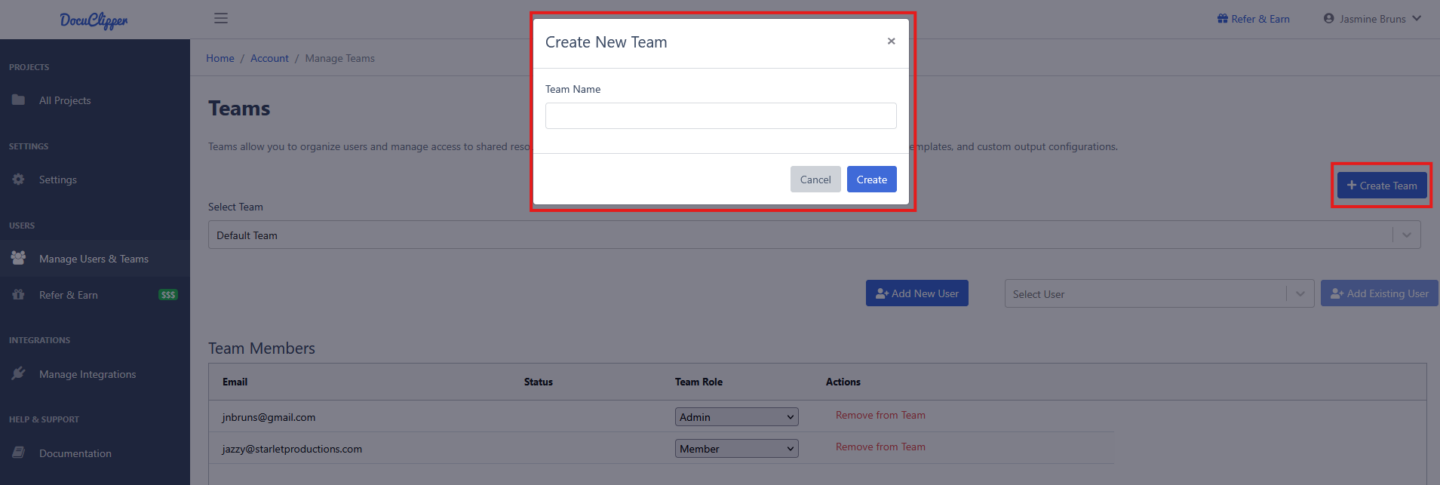The image size is (1440, 485).
Task: Open the Jasmine Bruns account menu
Action: [x=1372, y=18]
